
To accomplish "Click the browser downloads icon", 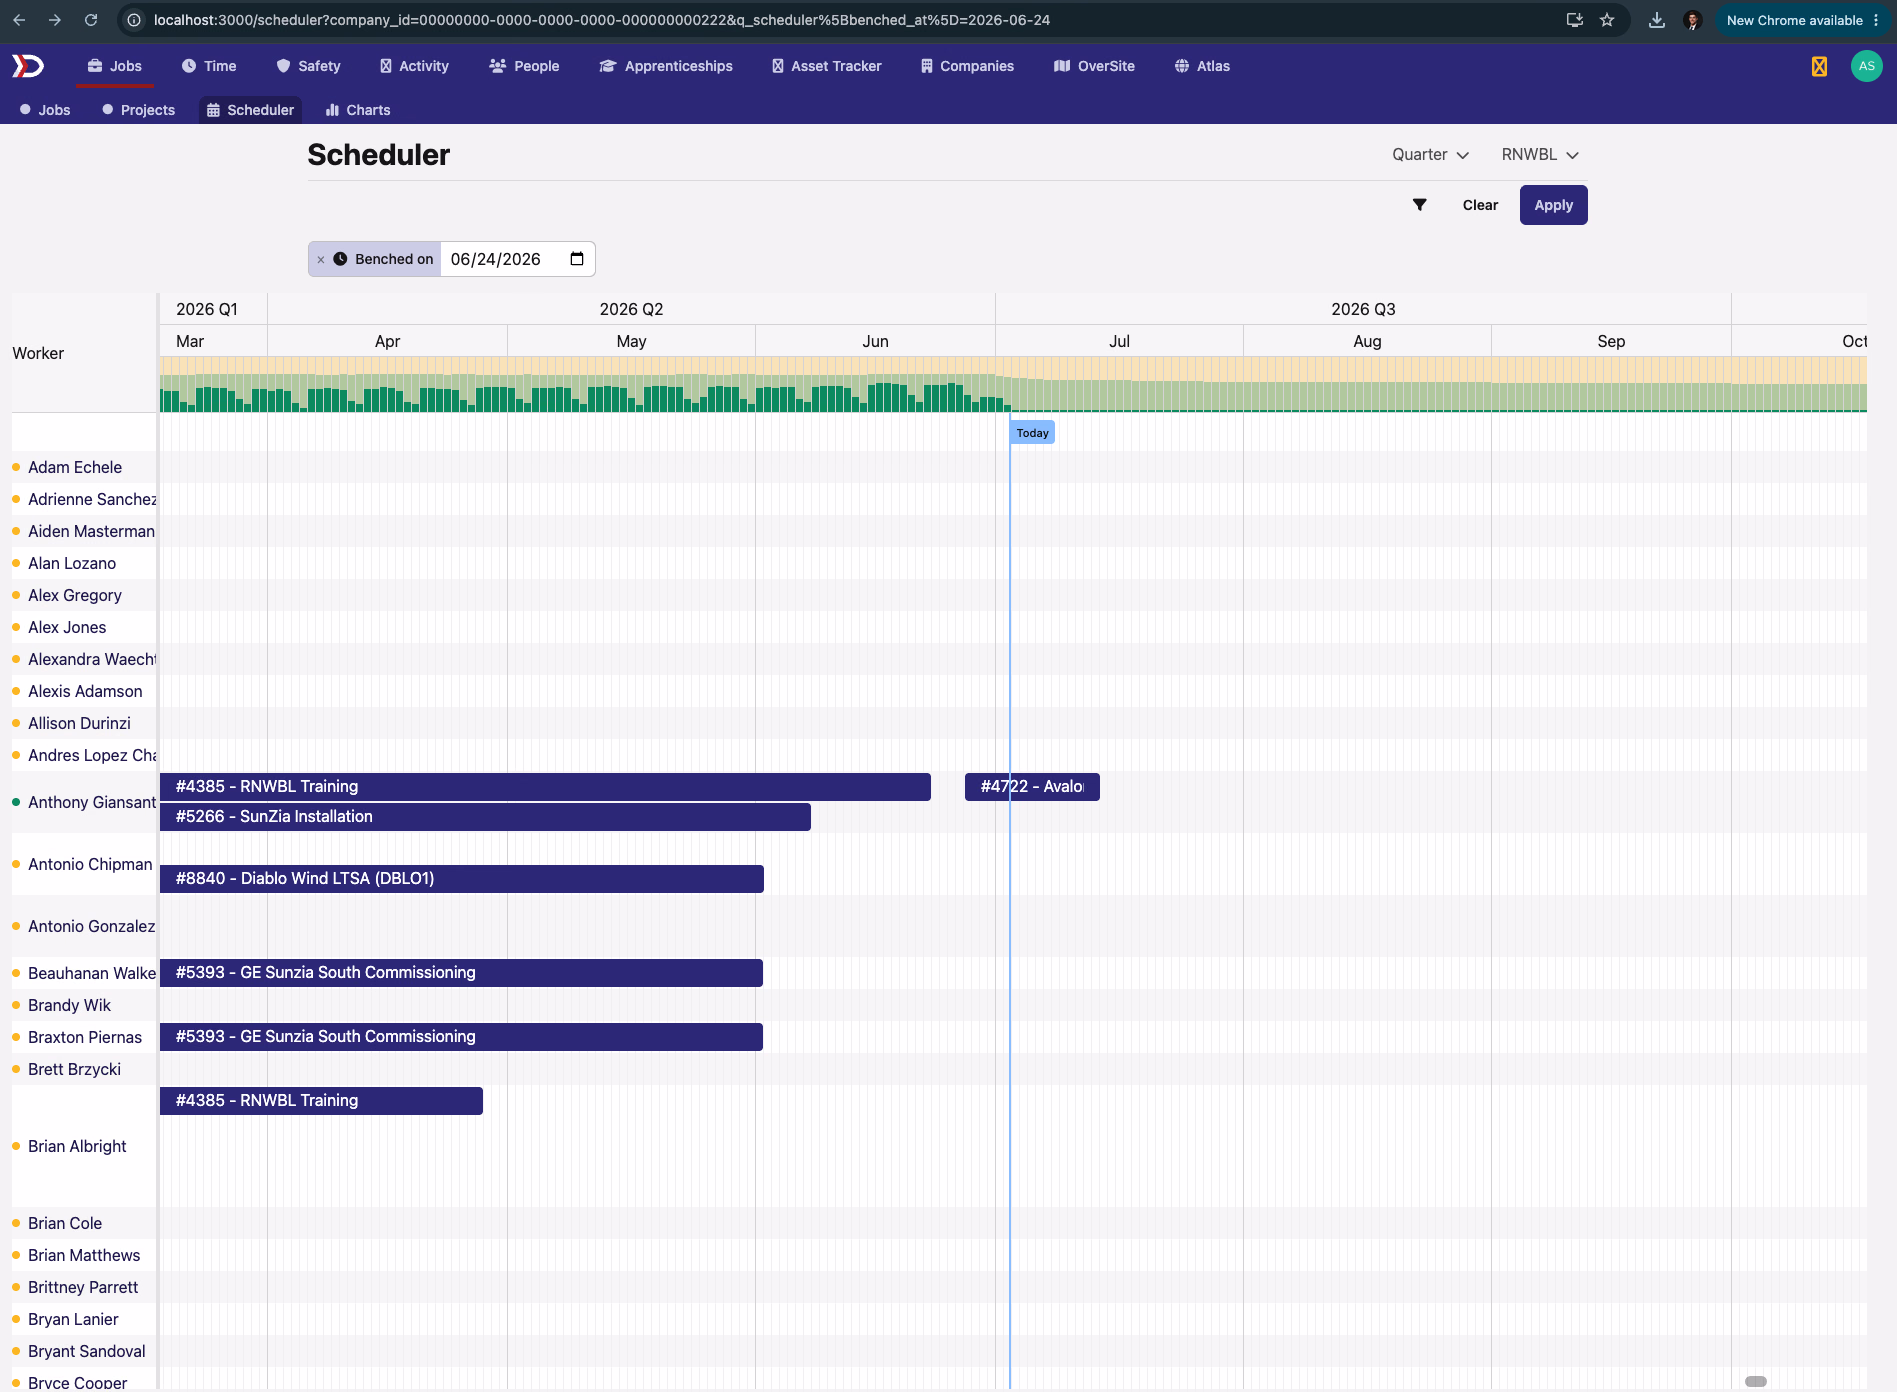I will click(x=1657, y=20).
